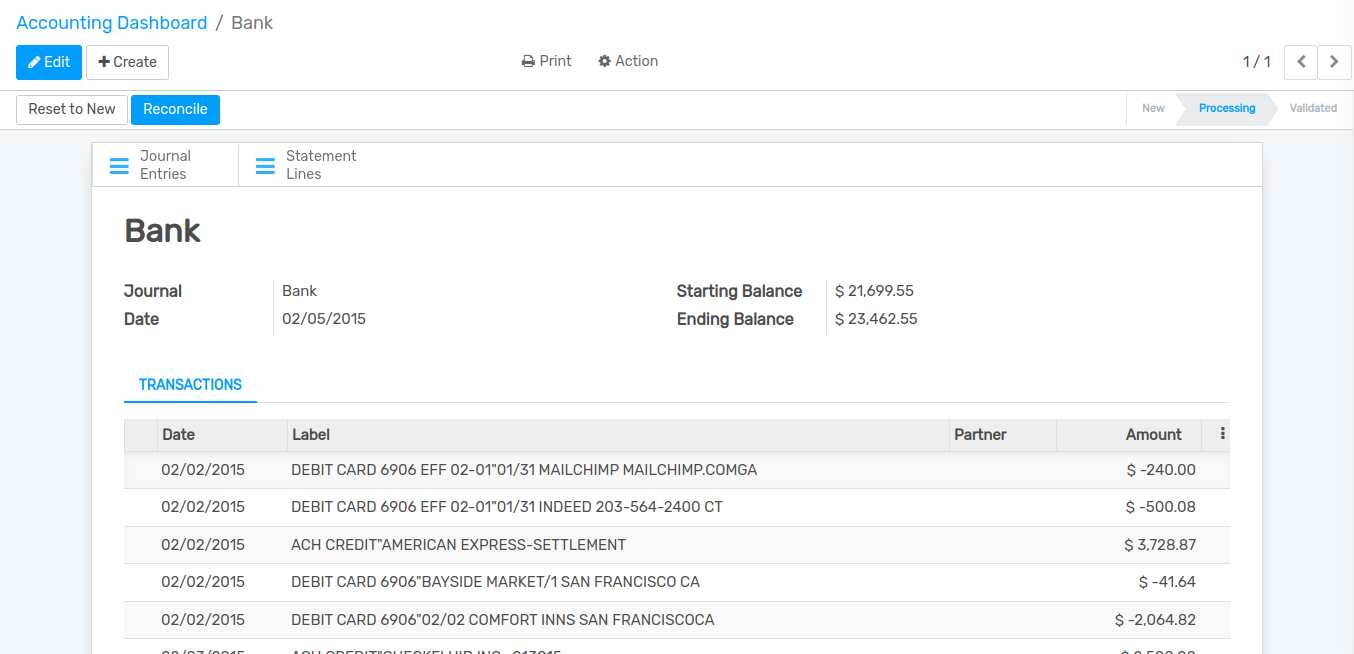The width and height of the screenshot is (1354, 654).
Task: Go to the previous record arrow
Action: coord(1300,62)
